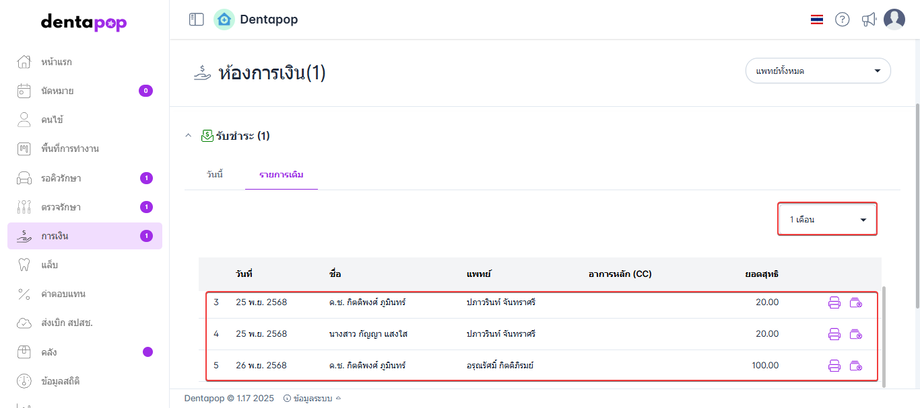Viewport: 920px width, 408px height.
Task: Click wallet payment icon in row 3
Action: point(856,303)
